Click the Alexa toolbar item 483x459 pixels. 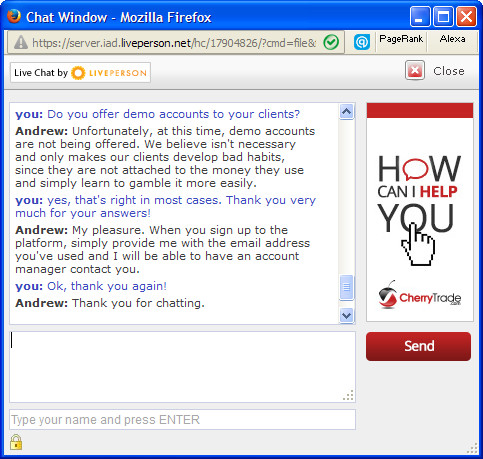452,39
